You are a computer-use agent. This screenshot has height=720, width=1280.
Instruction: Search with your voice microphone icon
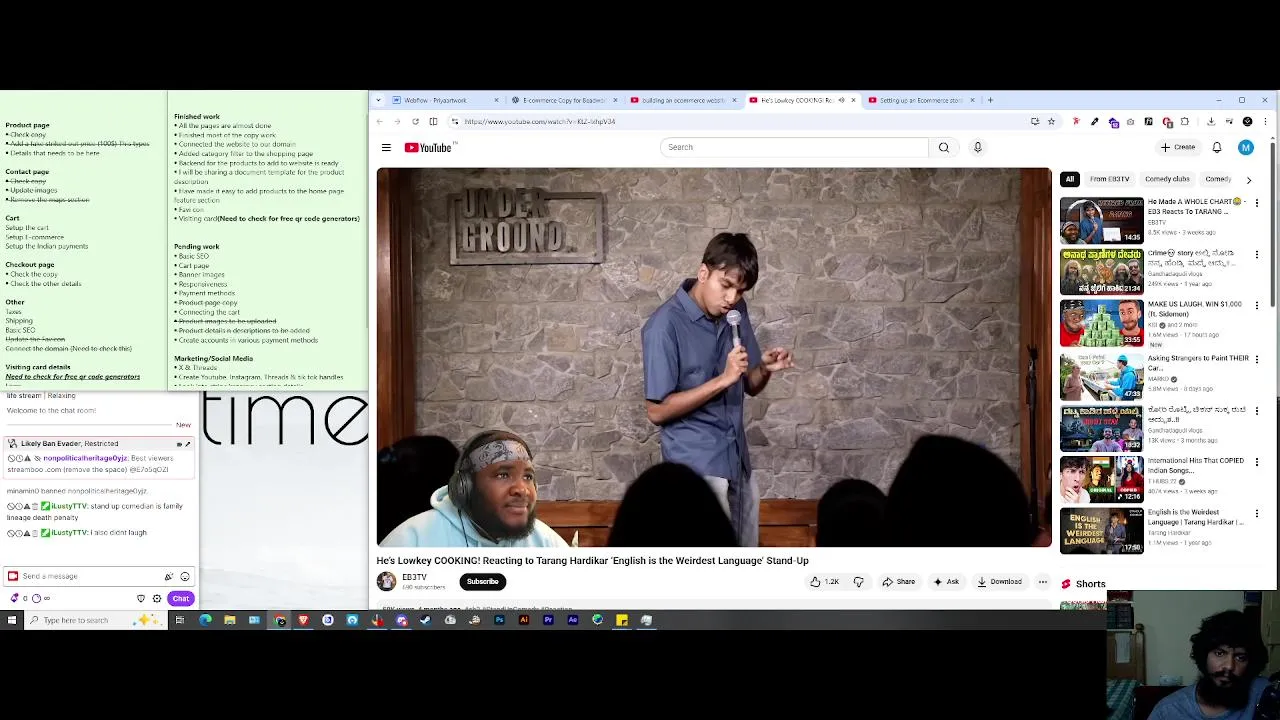click(x=977, y=147)
